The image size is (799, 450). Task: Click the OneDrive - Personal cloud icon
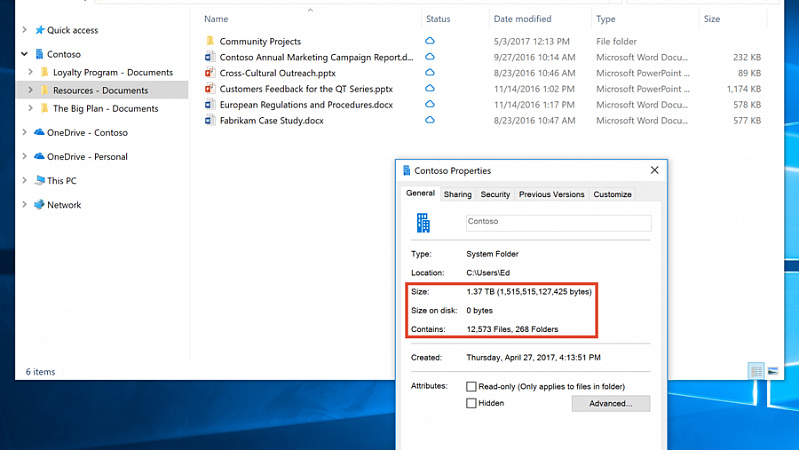tap(39, 156)
